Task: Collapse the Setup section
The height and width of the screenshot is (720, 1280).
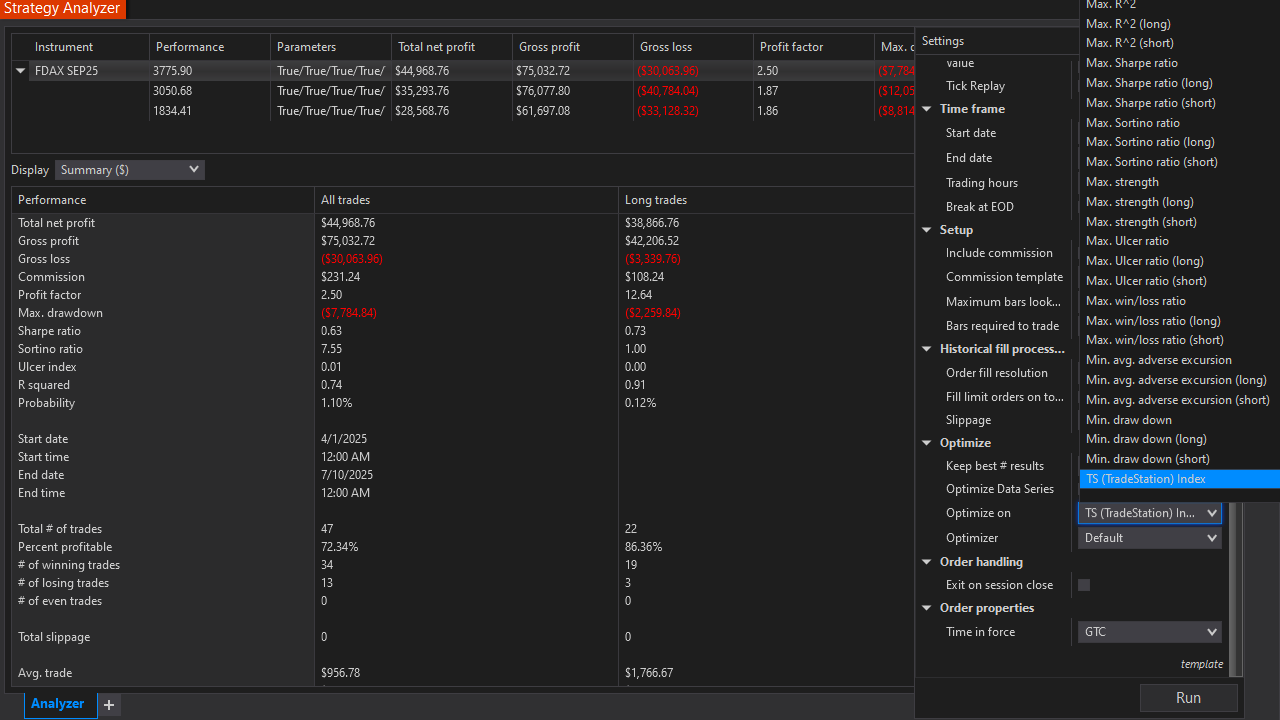Action: click(x=927, y=229)
